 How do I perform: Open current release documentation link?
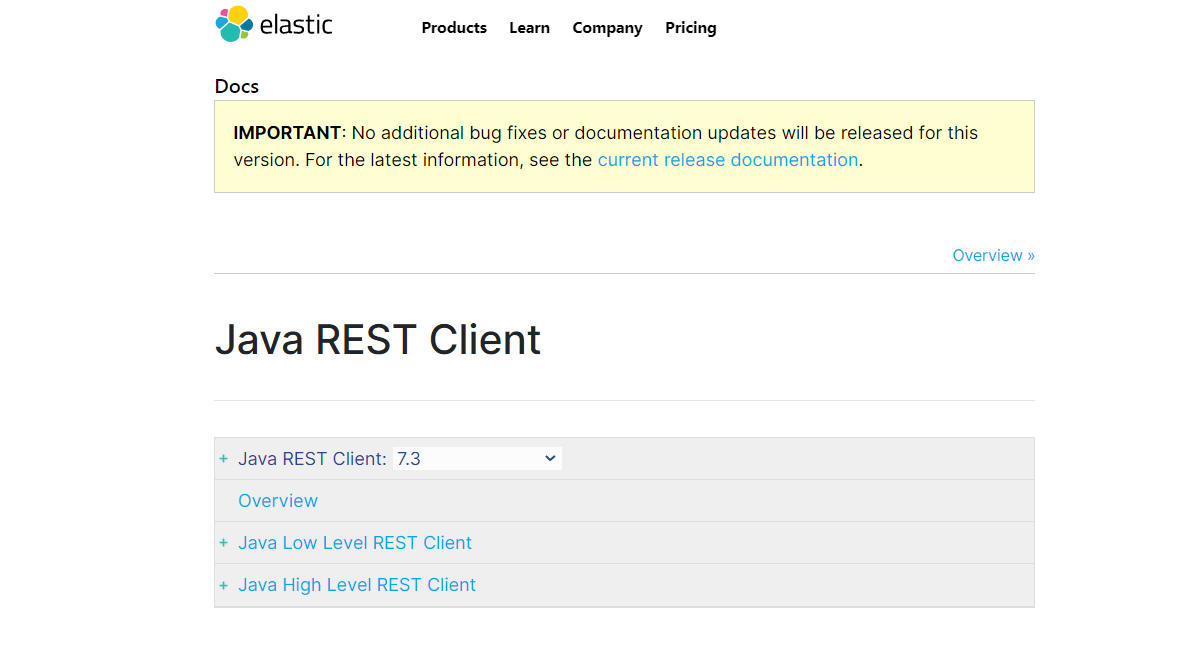727,160
